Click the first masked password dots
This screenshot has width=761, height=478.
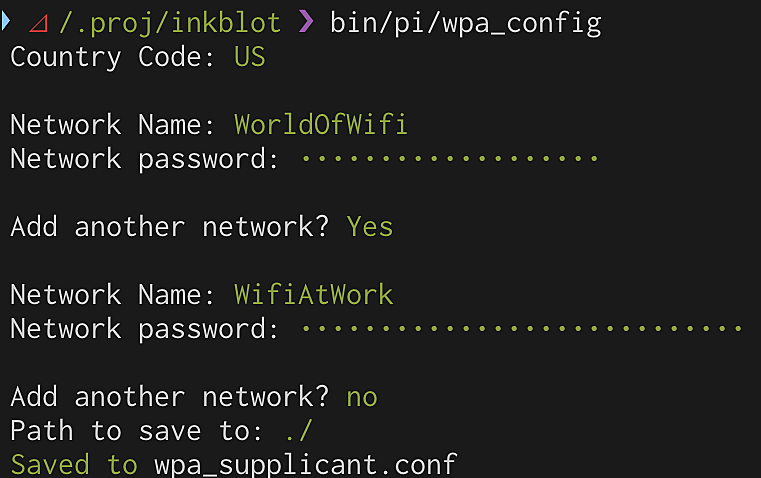pos(449,158)
